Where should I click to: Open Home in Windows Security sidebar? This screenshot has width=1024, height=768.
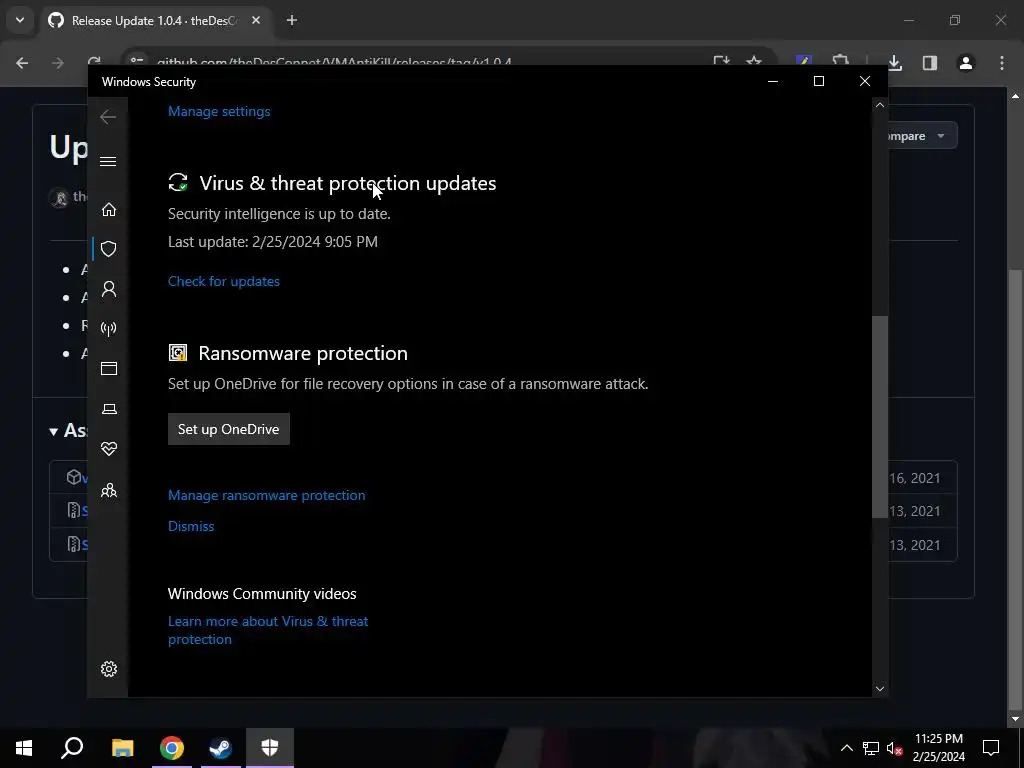(x=109, y=210)
